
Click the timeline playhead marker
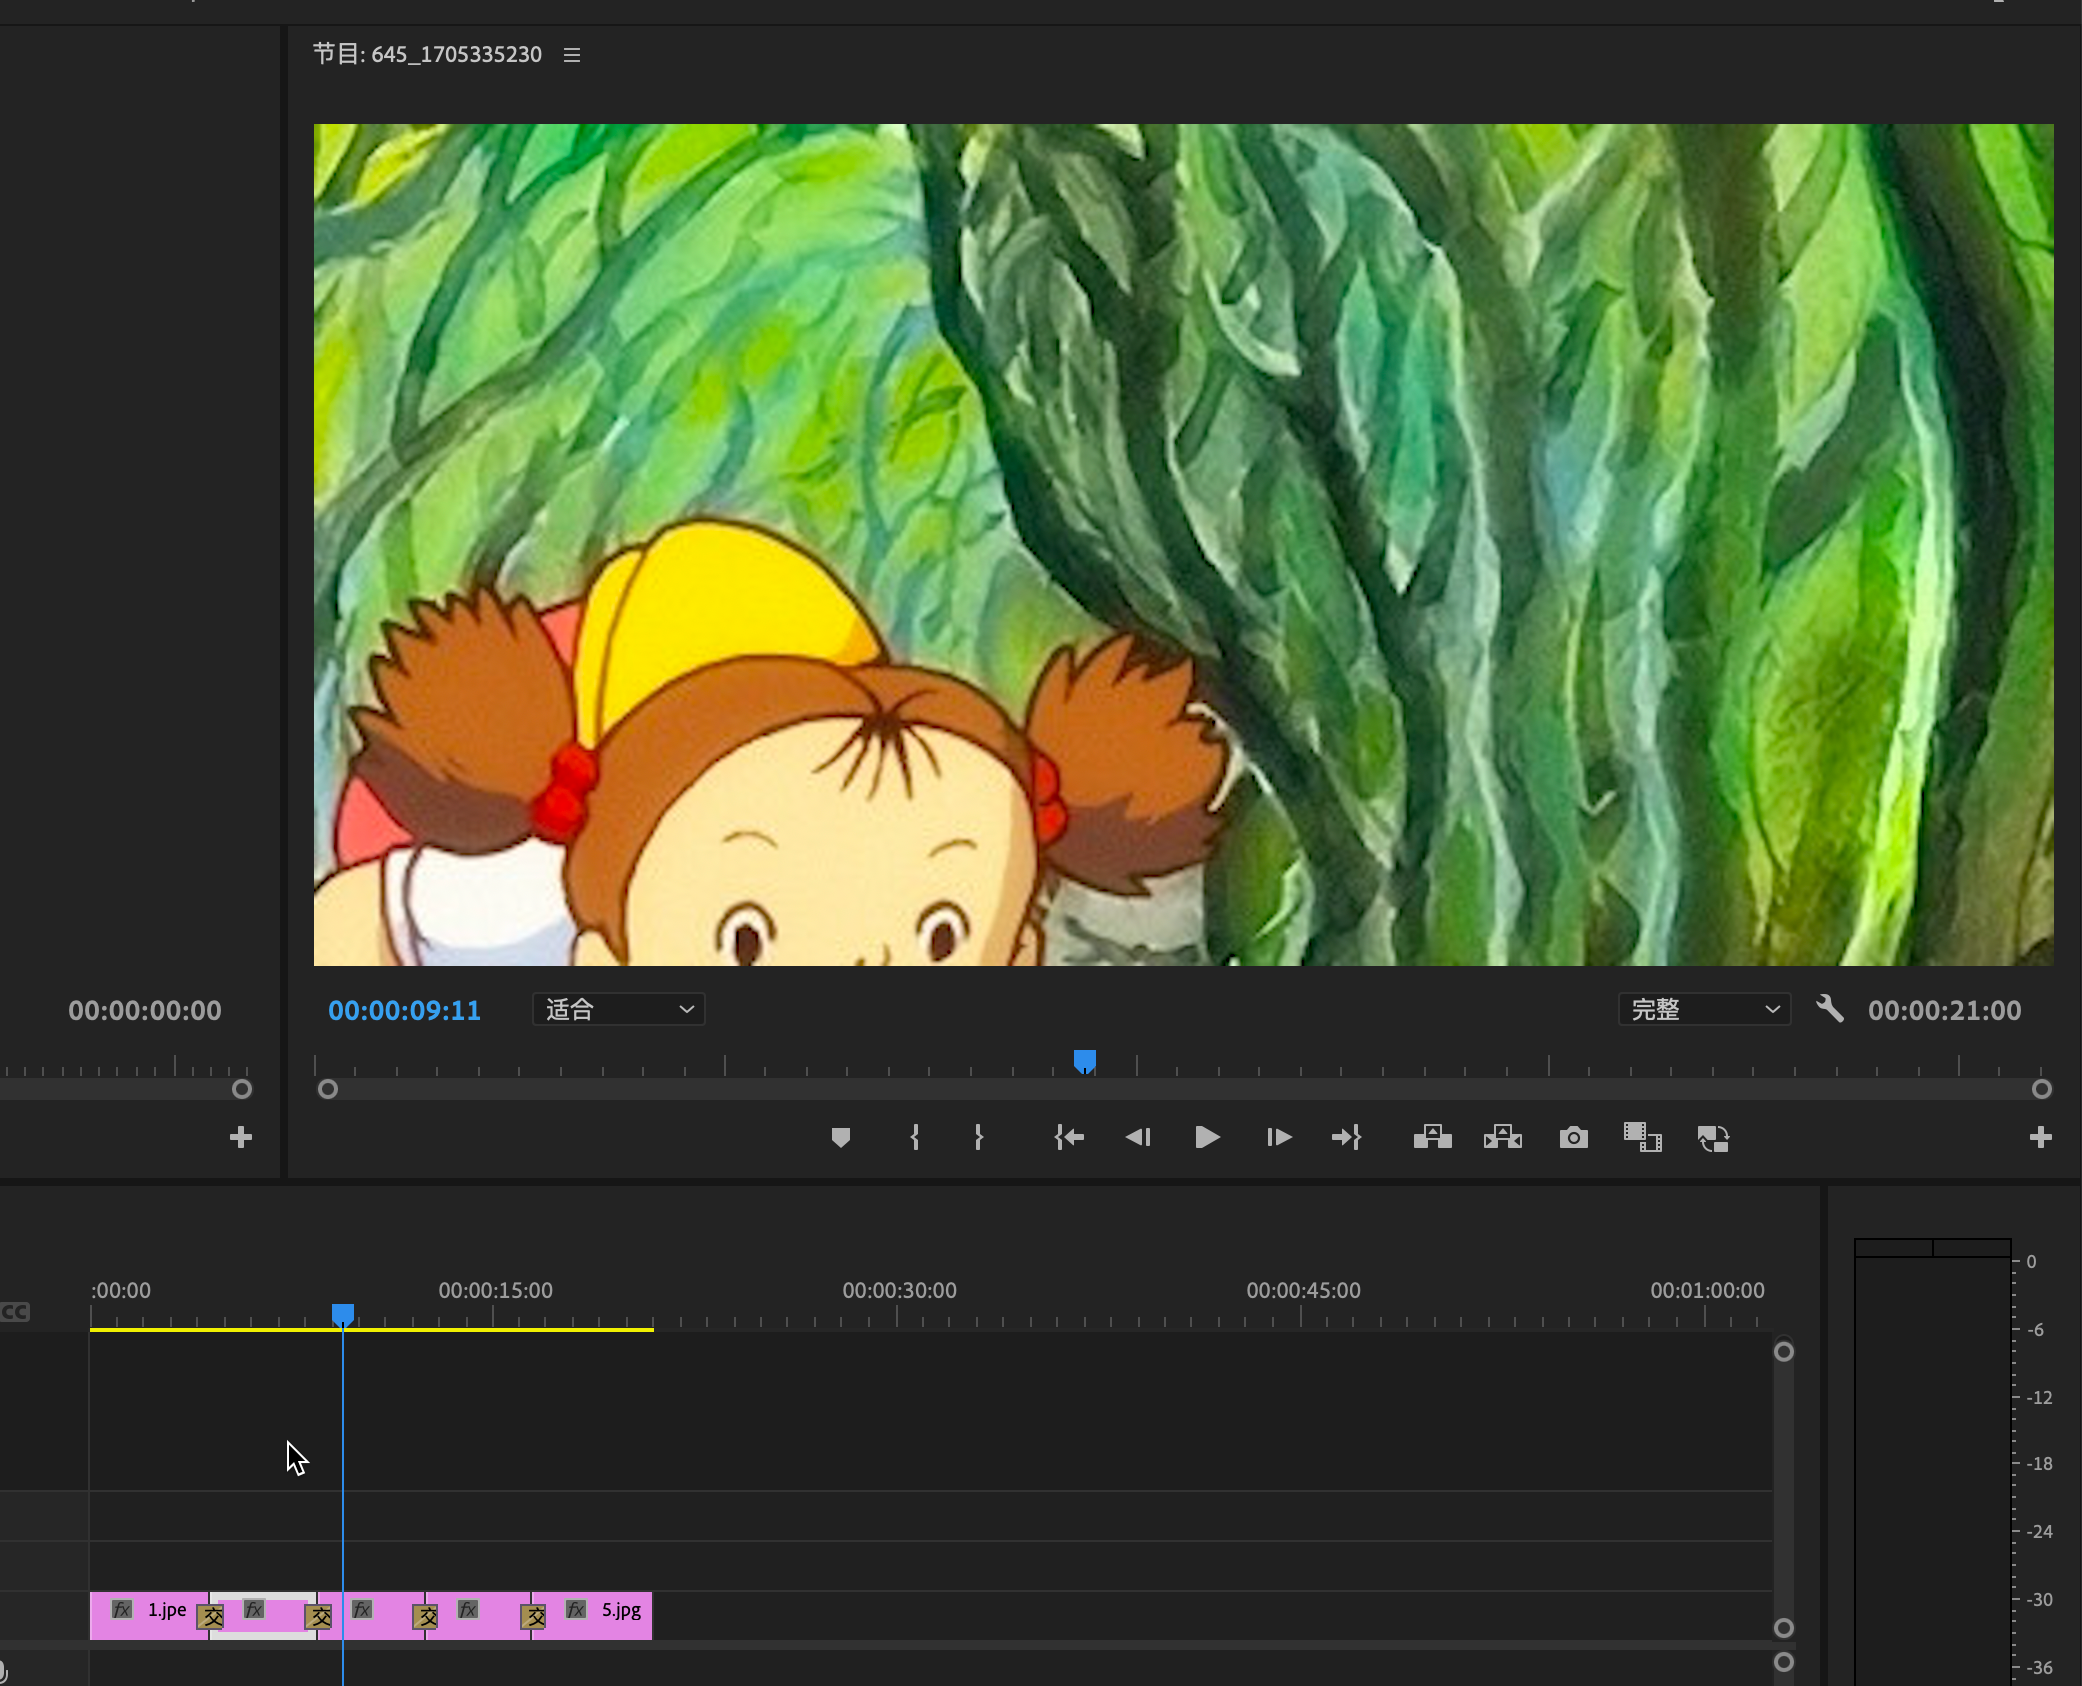click(x=343, y=1314)
